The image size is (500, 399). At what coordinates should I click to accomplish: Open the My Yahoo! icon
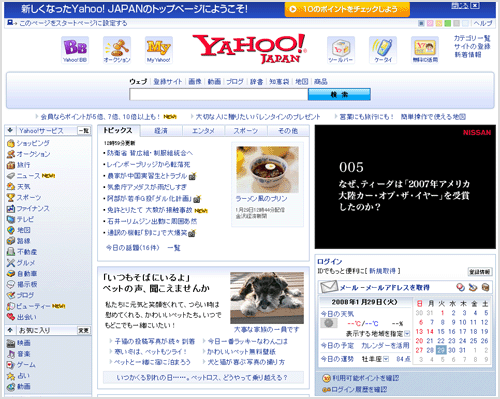tap(159, 50)
